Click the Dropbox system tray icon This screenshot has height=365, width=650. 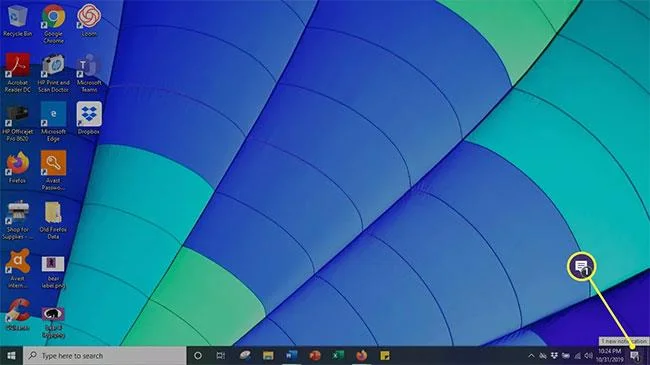click(x=554, y=355)
